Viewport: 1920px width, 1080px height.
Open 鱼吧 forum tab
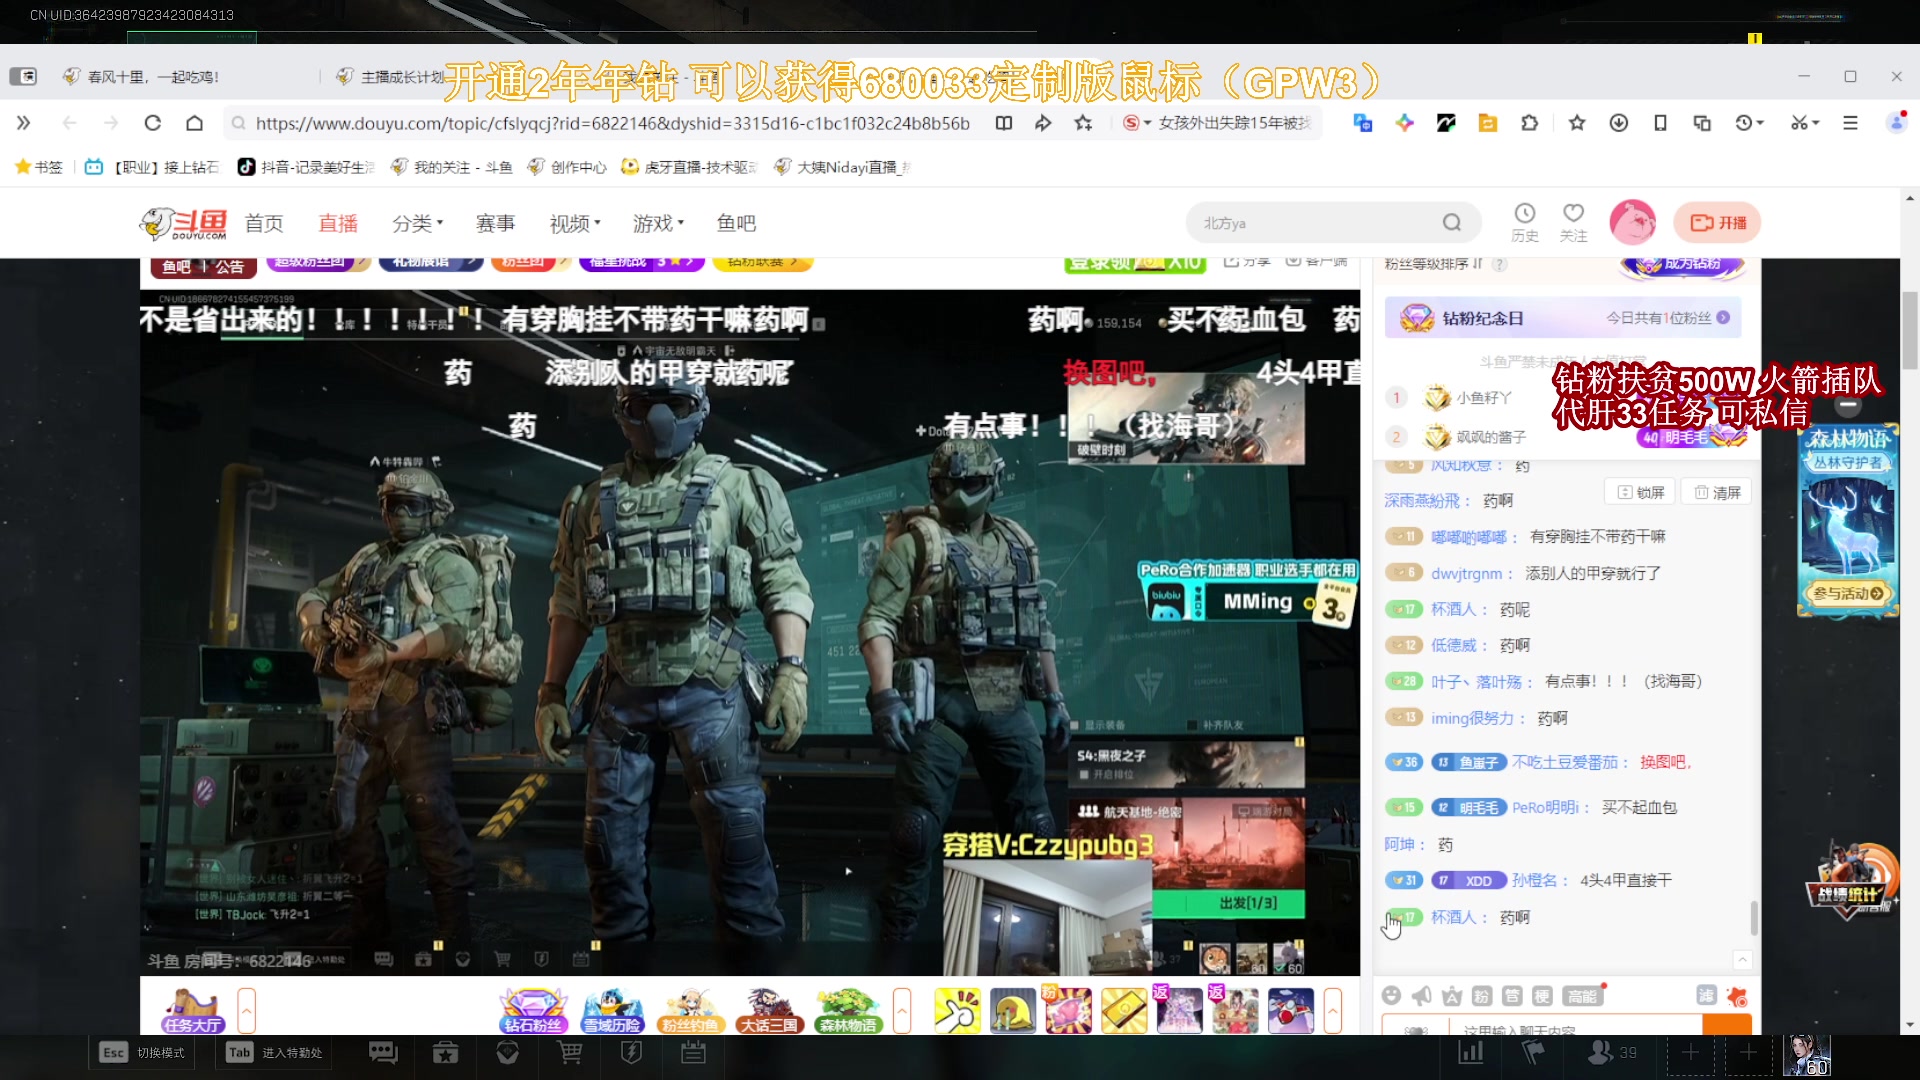(x=736, y=223)
